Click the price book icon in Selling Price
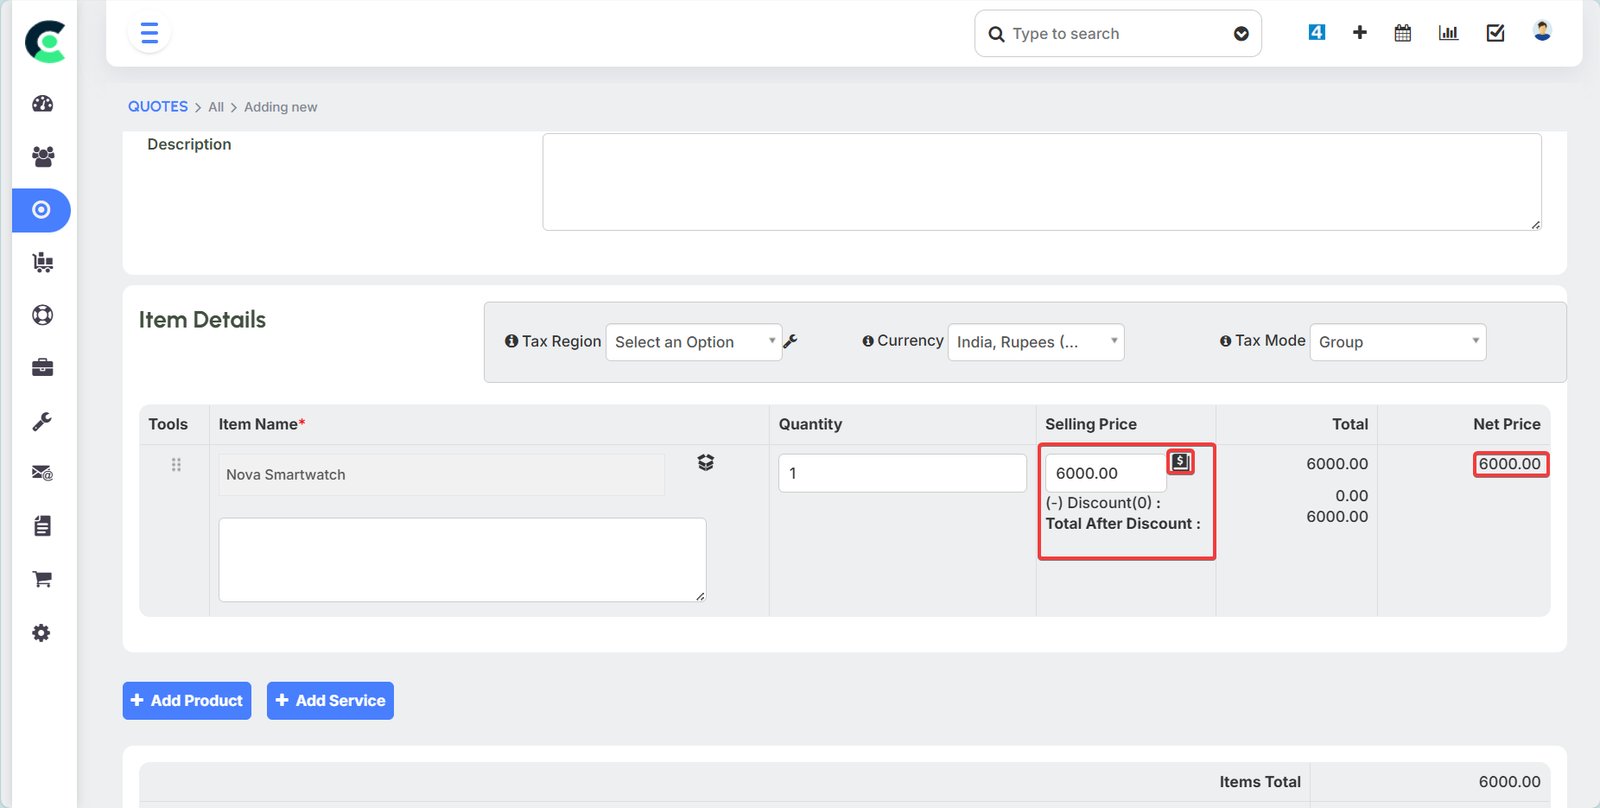The image size is (1600, 808). tap(1180, 462)
